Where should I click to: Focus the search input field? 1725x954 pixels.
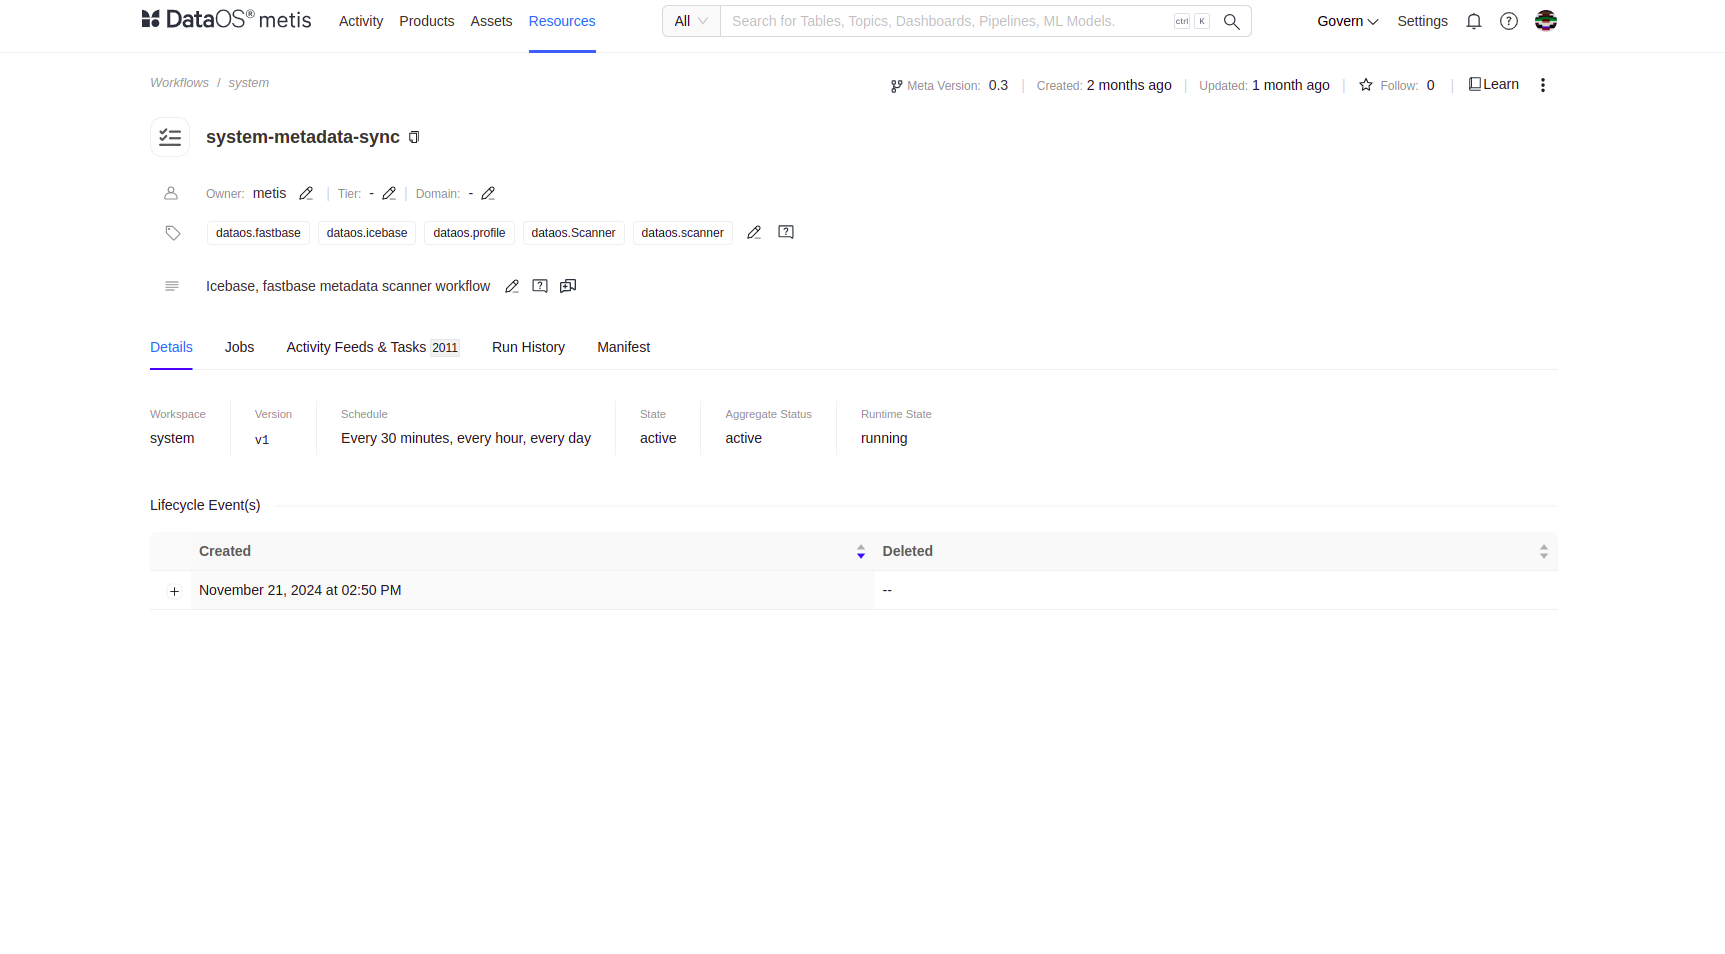[948, 21]
